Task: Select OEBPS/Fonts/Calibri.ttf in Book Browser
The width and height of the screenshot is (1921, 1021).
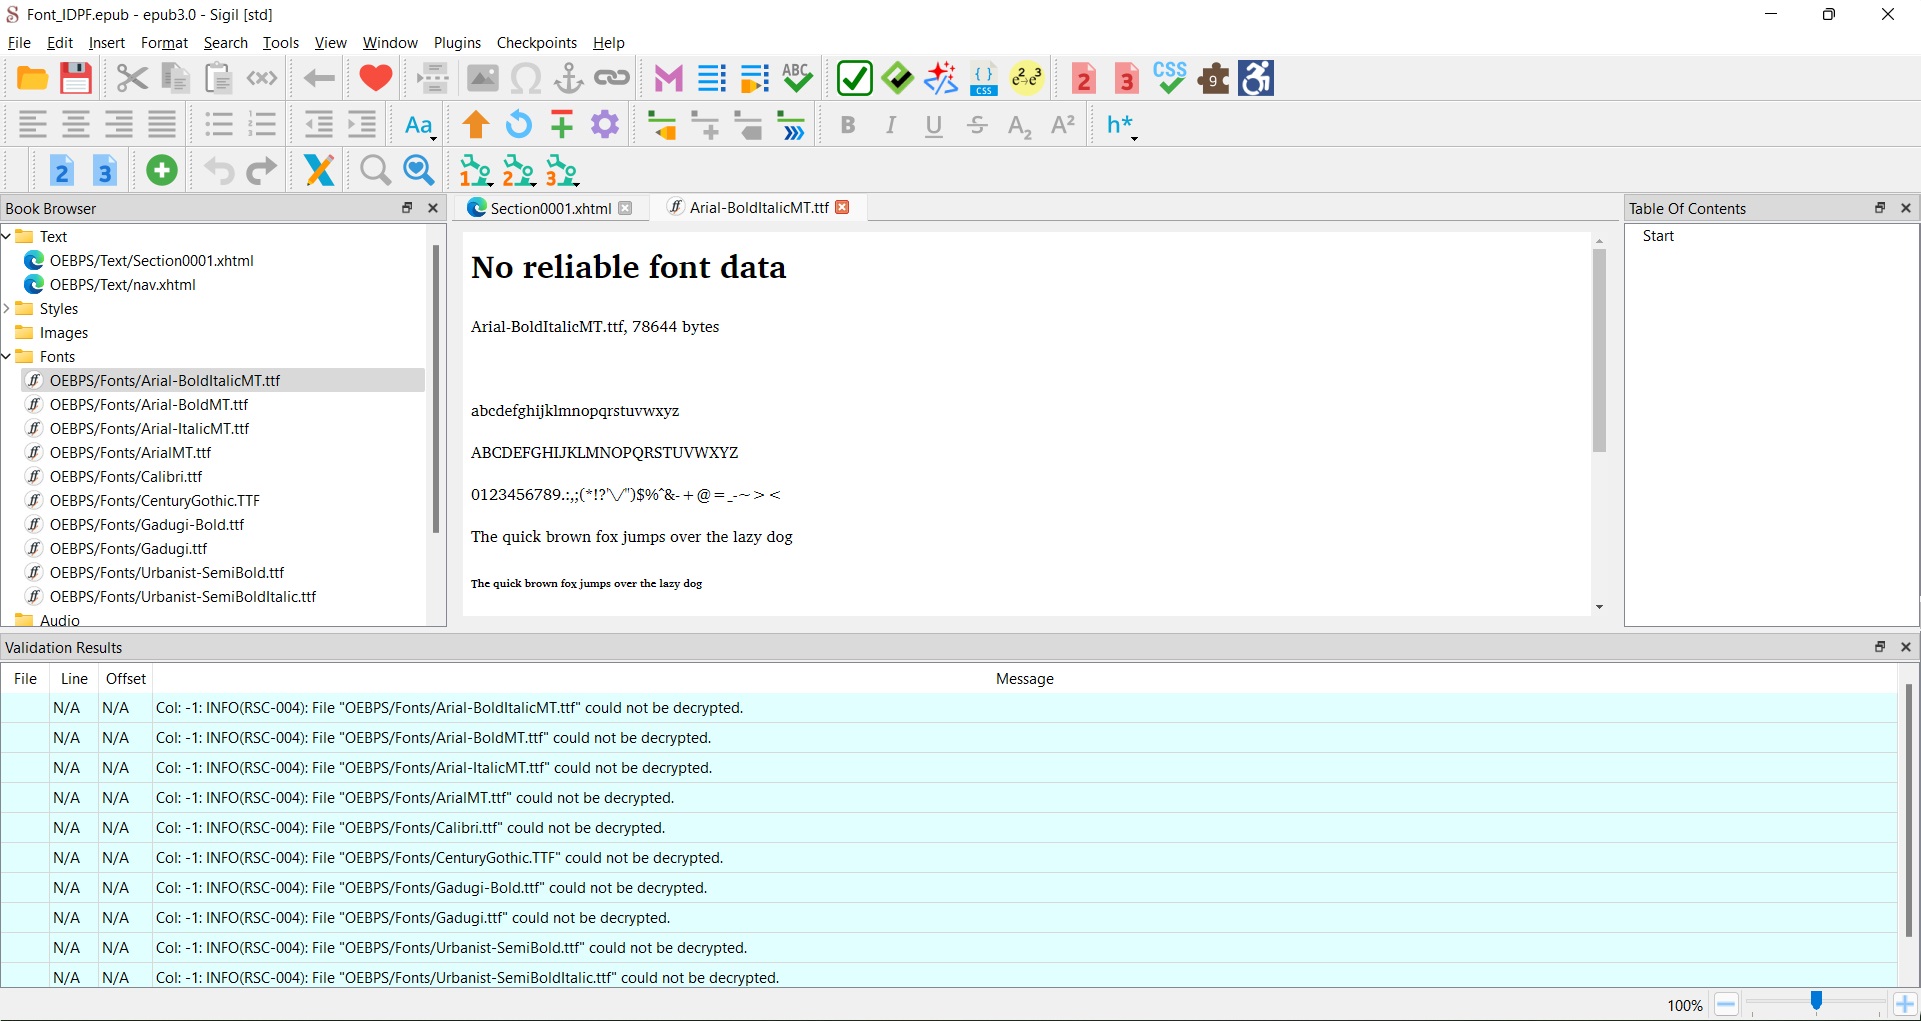Action: [x=126, y=477]
